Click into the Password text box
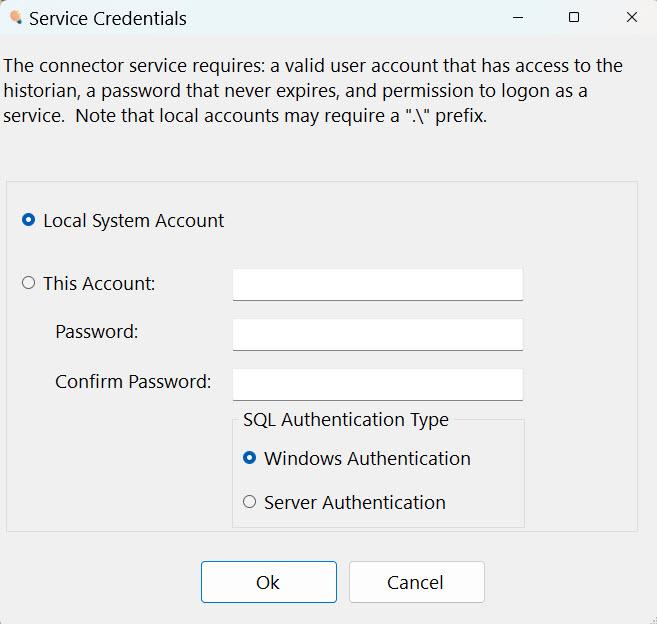The image size is (657, 624). point(378,334)
